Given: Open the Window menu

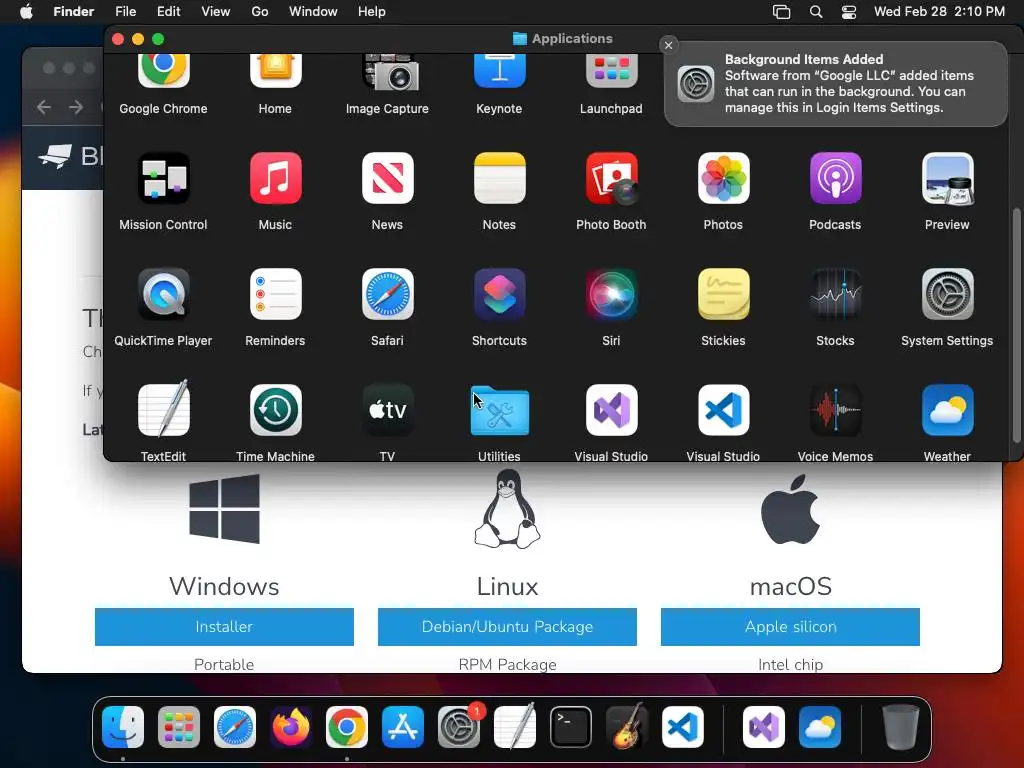Looking at the screenshot, I should click(x=313, y=12).
